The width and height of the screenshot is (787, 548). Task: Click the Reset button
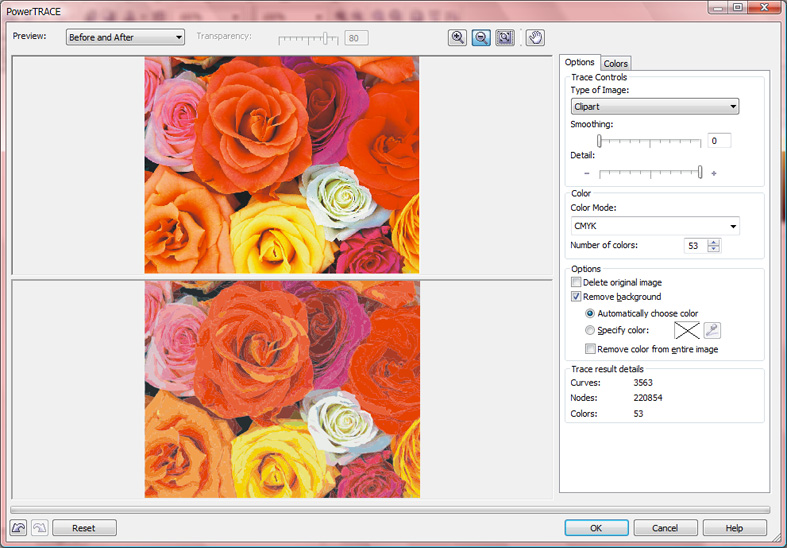coord(84,528)
